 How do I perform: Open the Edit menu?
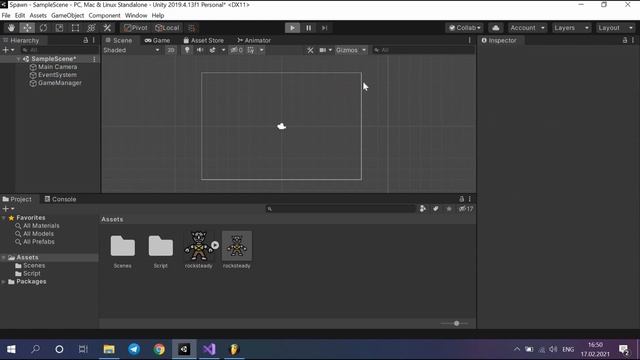click(20, 16)
